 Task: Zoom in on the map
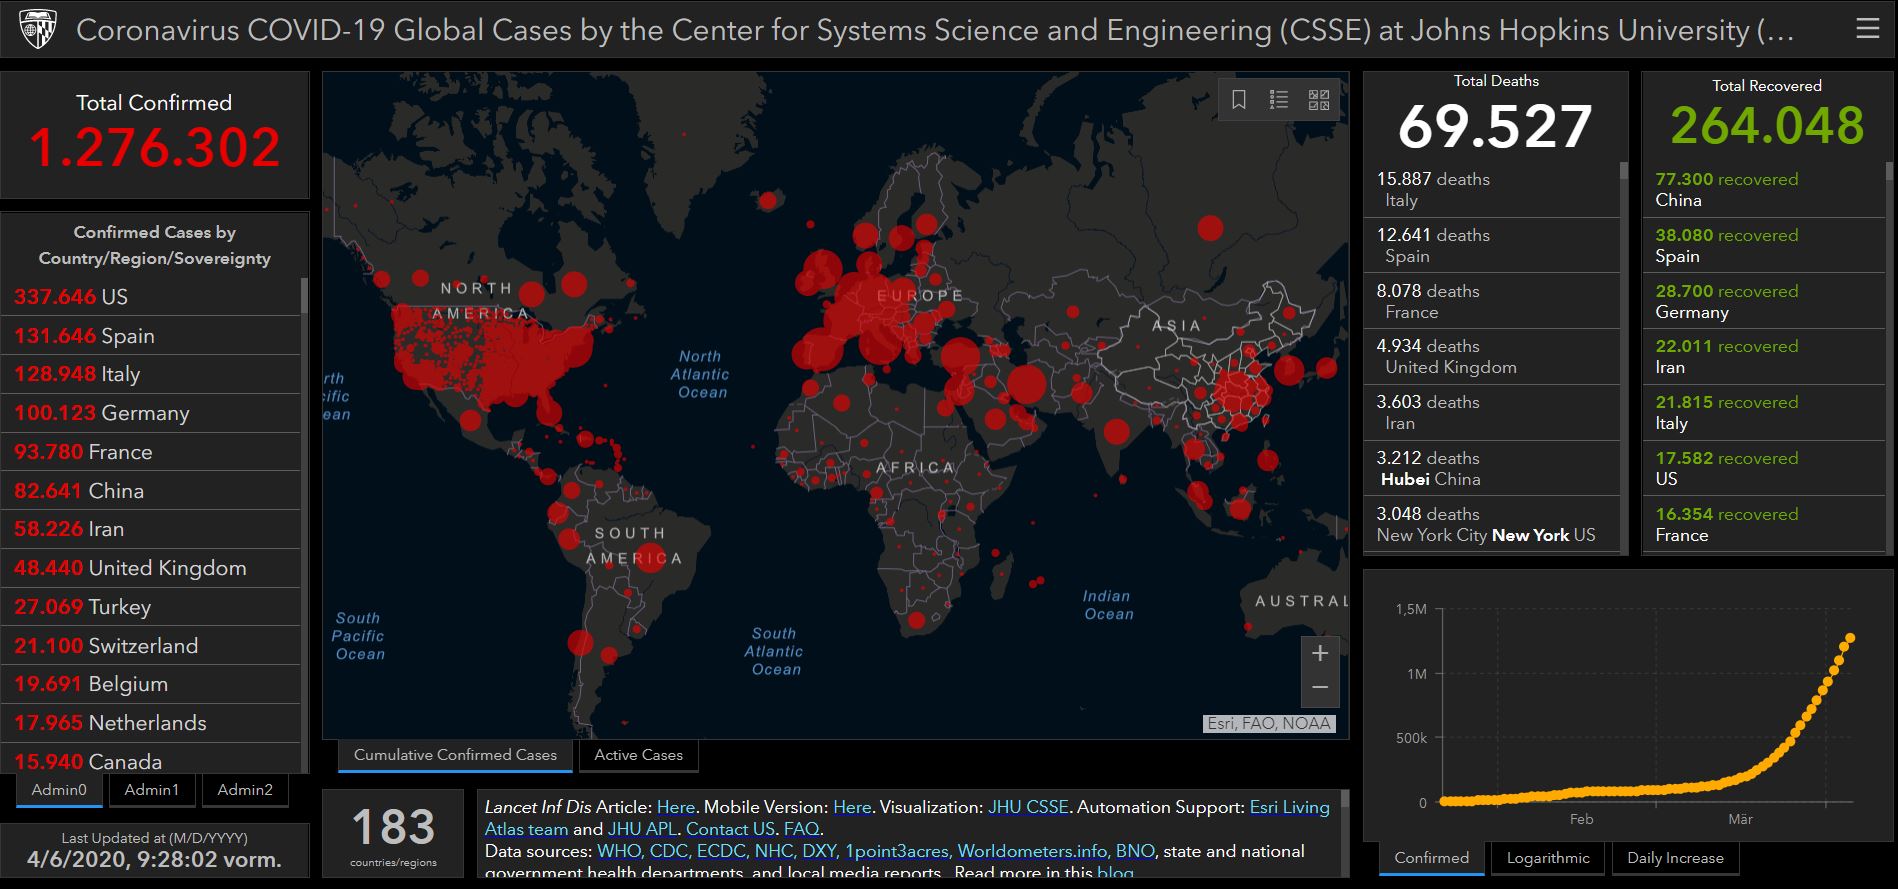coord(1320,653)
